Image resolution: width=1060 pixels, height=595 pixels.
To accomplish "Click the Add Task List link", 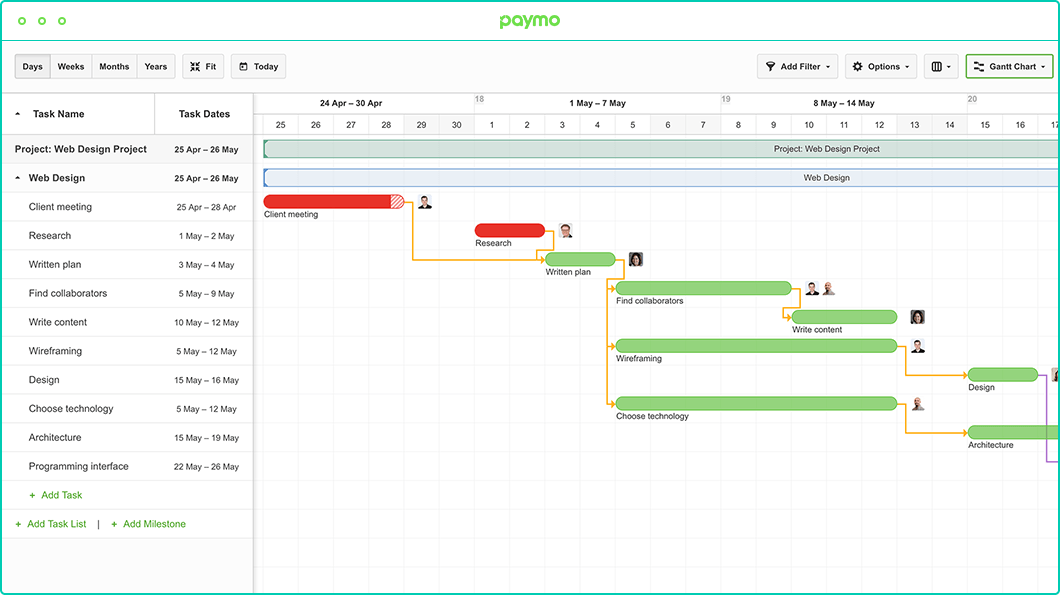I will [x=57, y=524].
